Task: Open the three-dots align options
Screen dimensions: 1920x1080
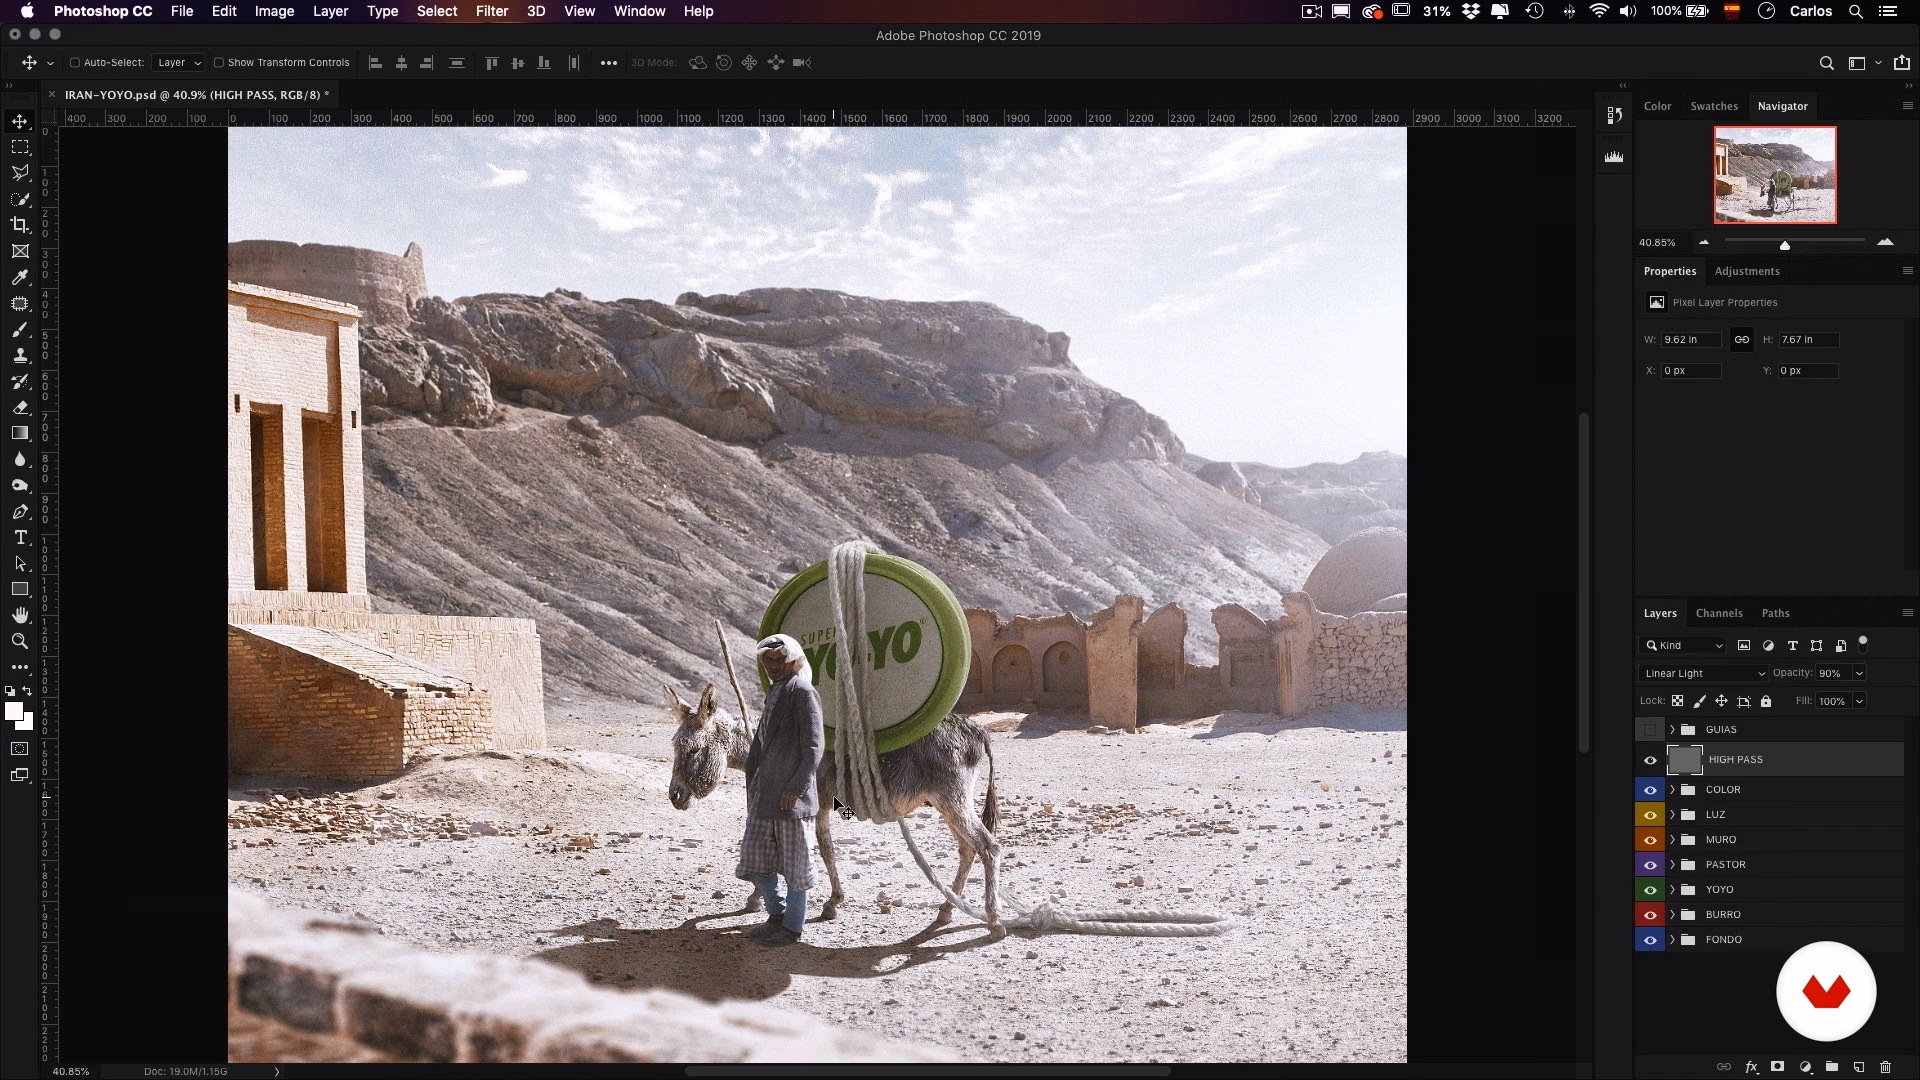Action: coord(609,63)
